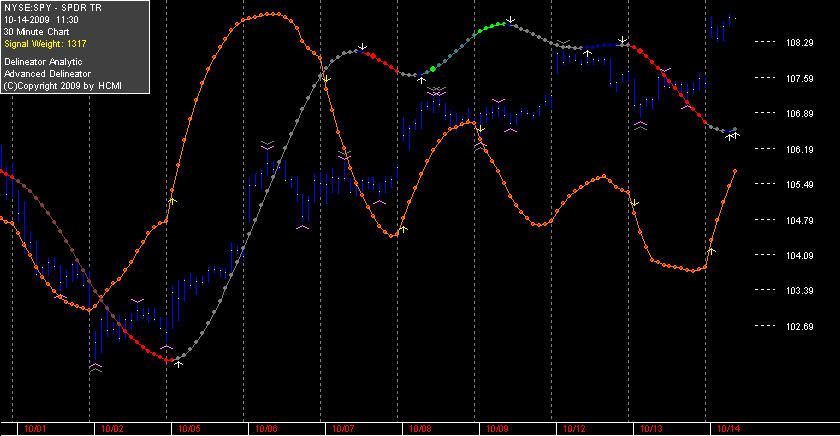Click the yellow up arrow at 10/08 open
This screenshot has width=840, height=436.
click(x=403, y=229)
